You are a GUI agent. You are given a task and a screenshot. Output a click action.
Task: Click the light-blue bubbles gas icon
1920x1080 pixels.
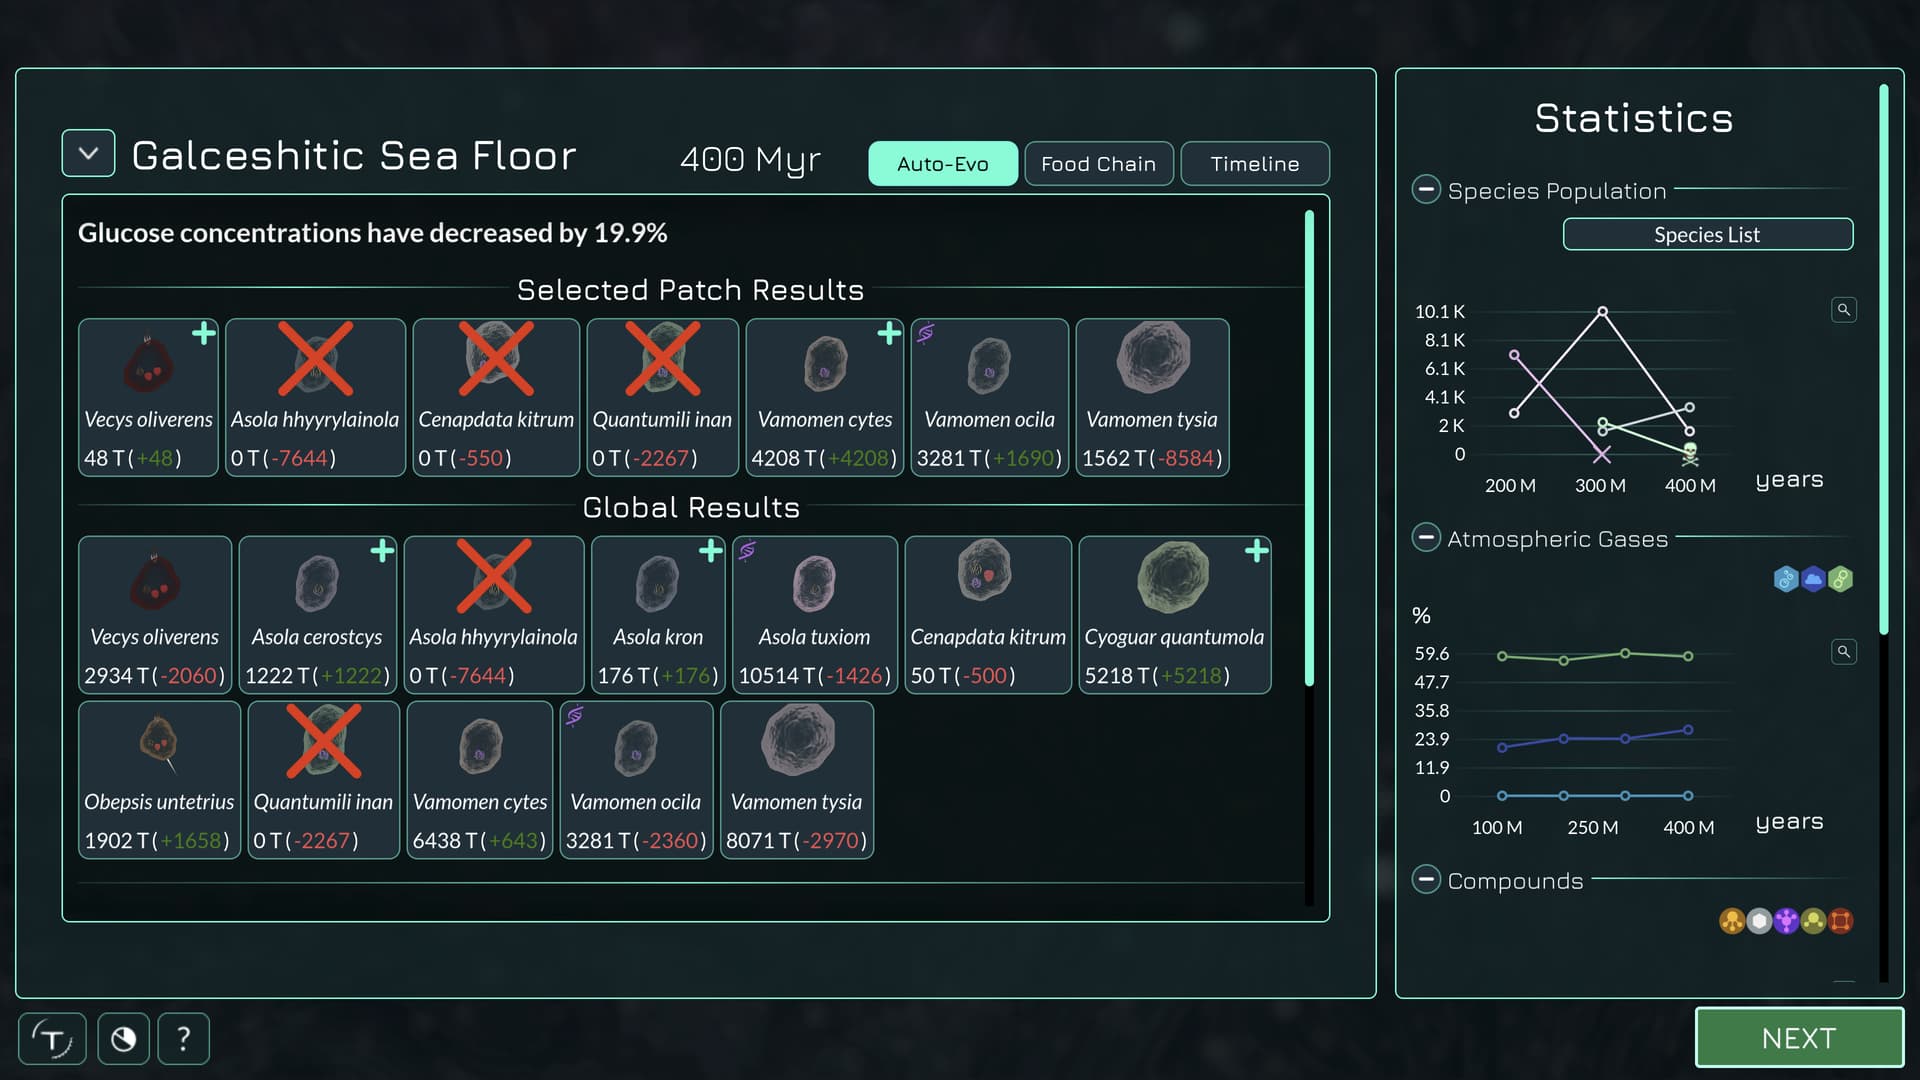[1786, 579]
